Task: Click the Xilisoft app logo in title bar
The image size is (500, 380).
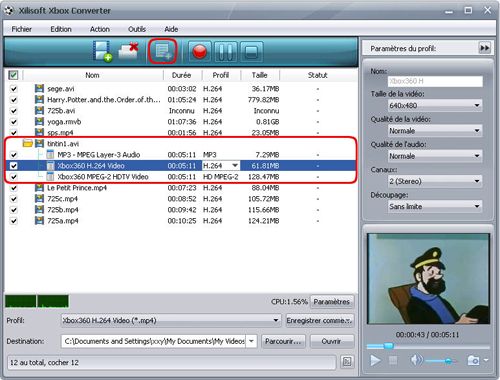Action: coord(9,10)
